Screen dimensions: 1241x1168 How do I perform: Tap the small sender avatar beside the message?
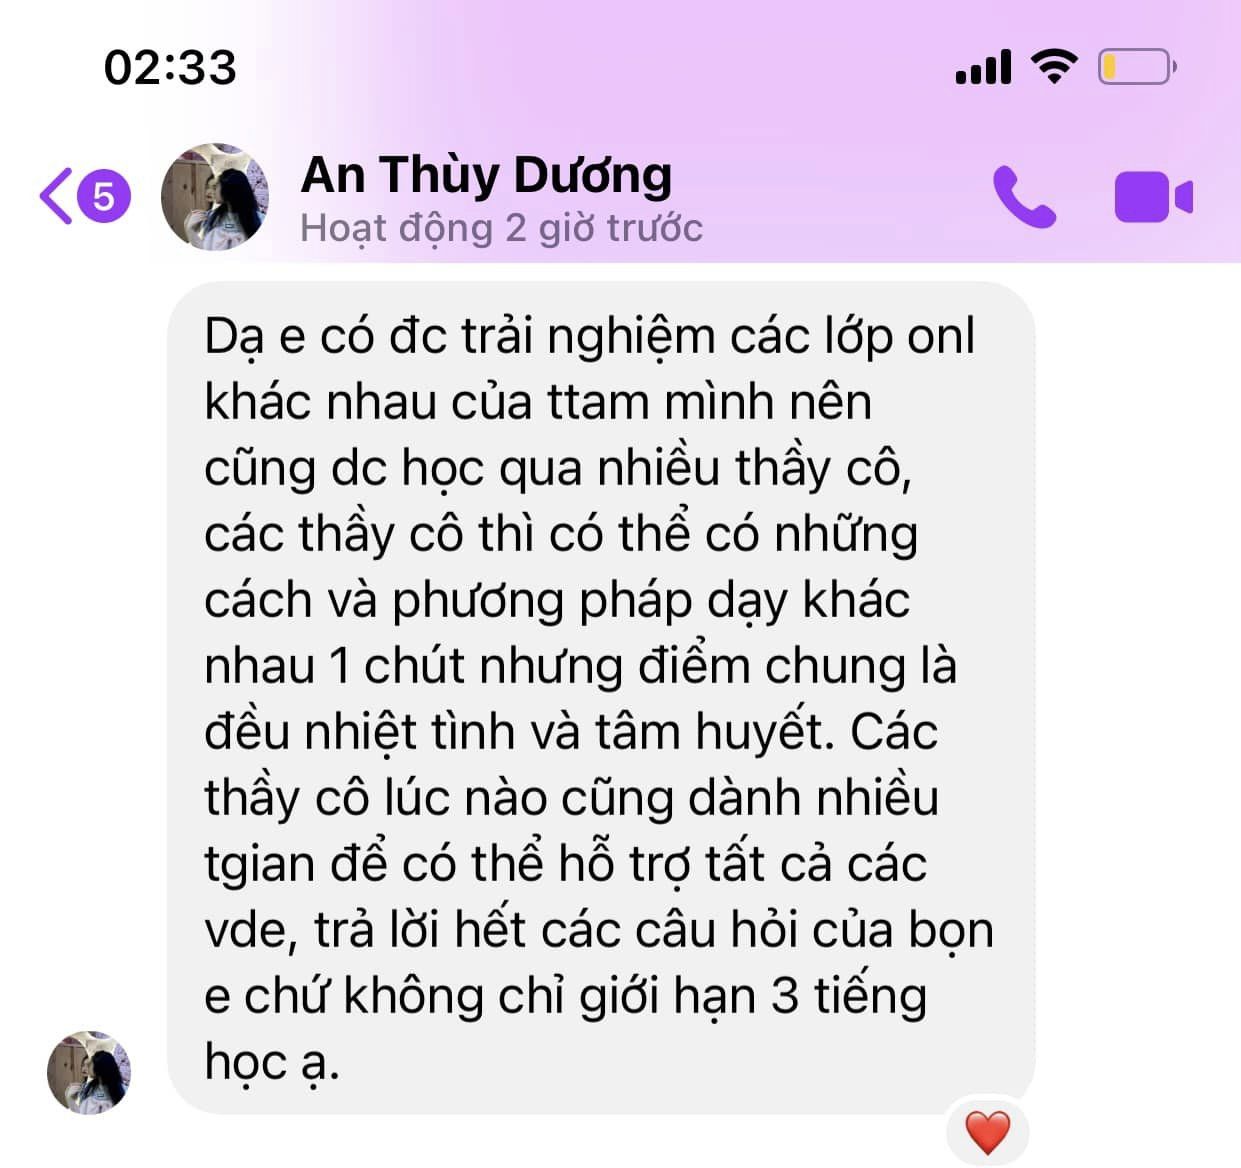coord(89,1072)
